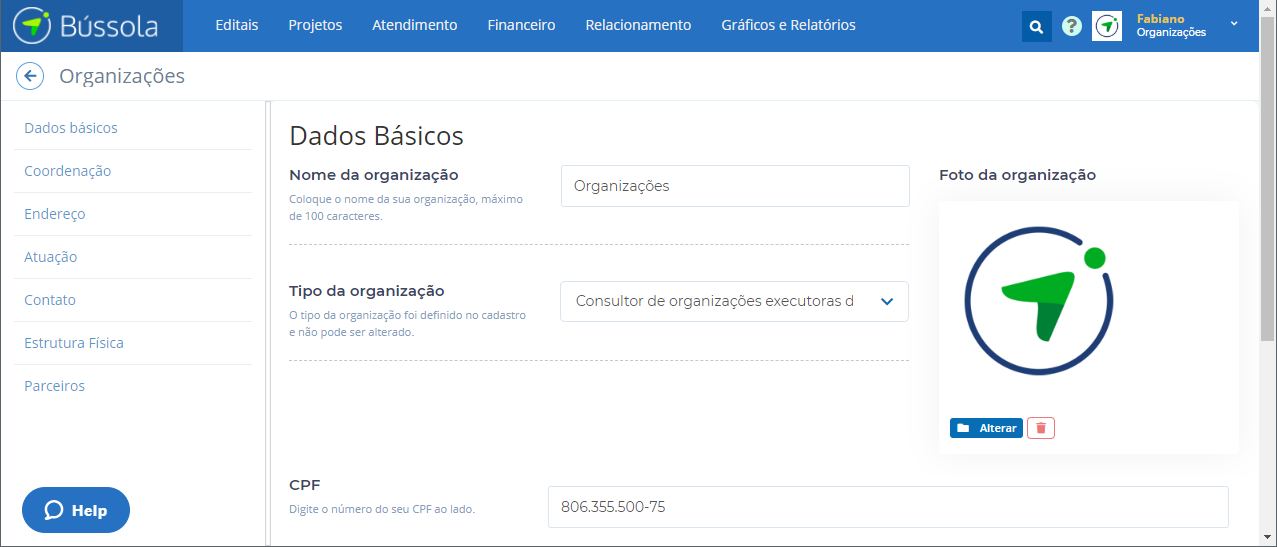
Task: Select Estrutura Física in sidebar
Action: click(74, 343)
